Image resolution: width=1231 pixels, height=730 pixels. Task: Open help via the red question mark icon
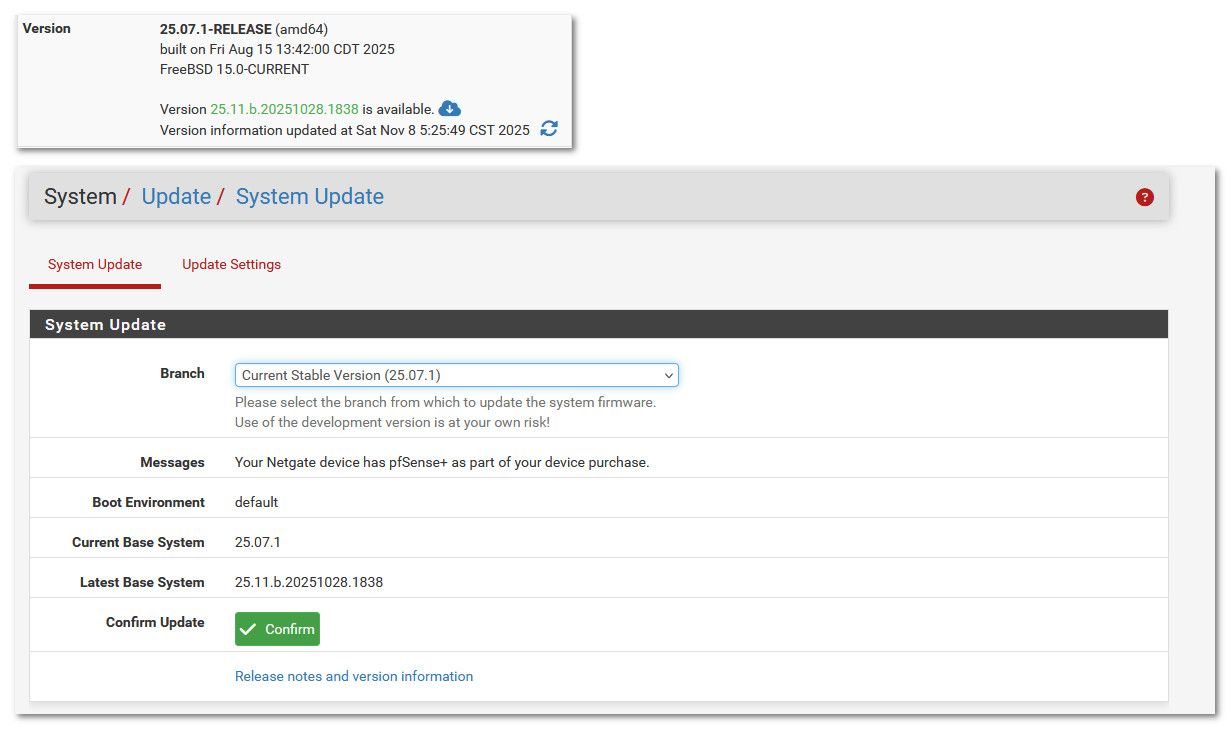(1145, 197)
